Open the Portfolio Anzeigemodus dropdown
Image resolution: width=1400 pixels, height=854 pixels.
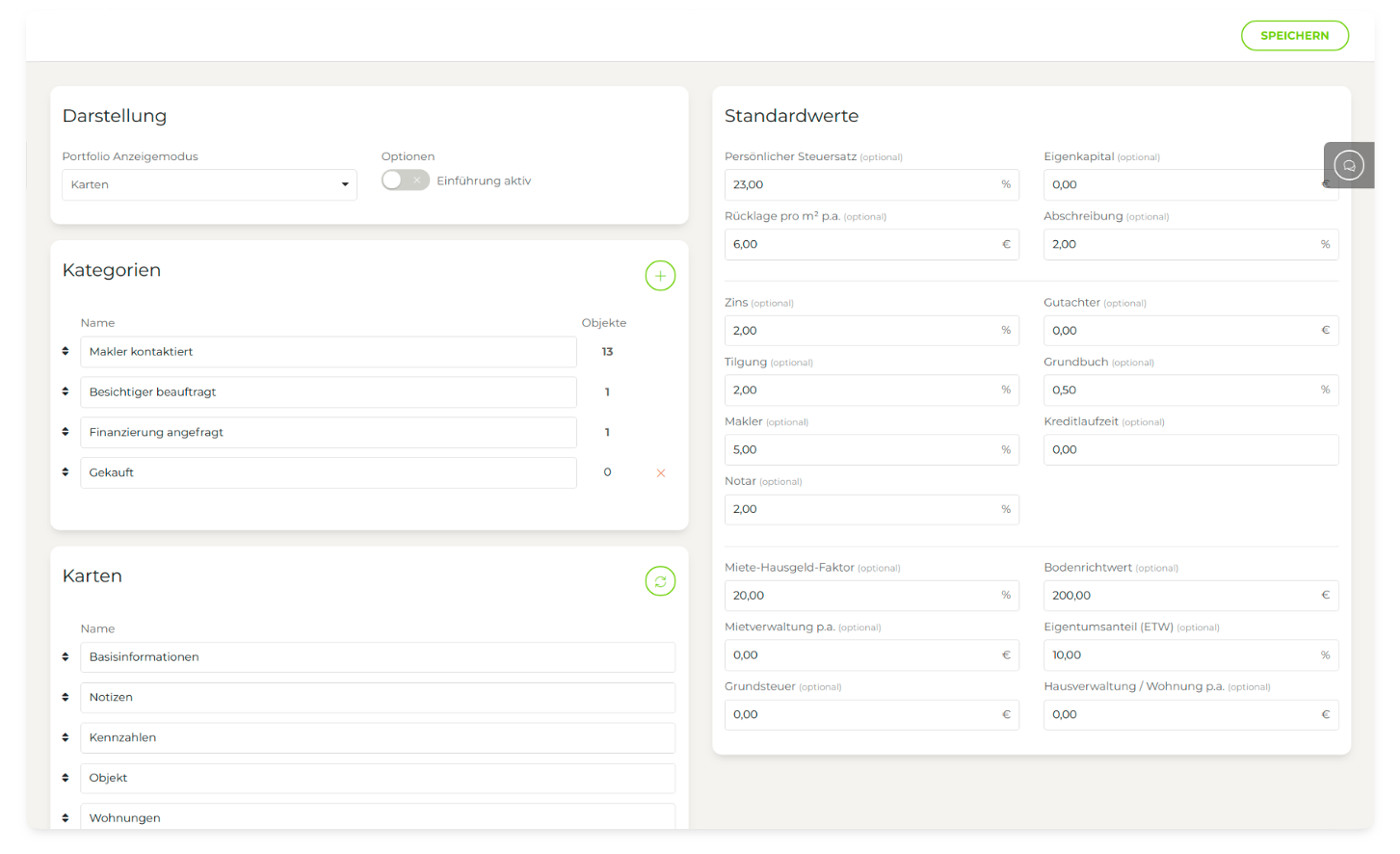coord(209,185)
